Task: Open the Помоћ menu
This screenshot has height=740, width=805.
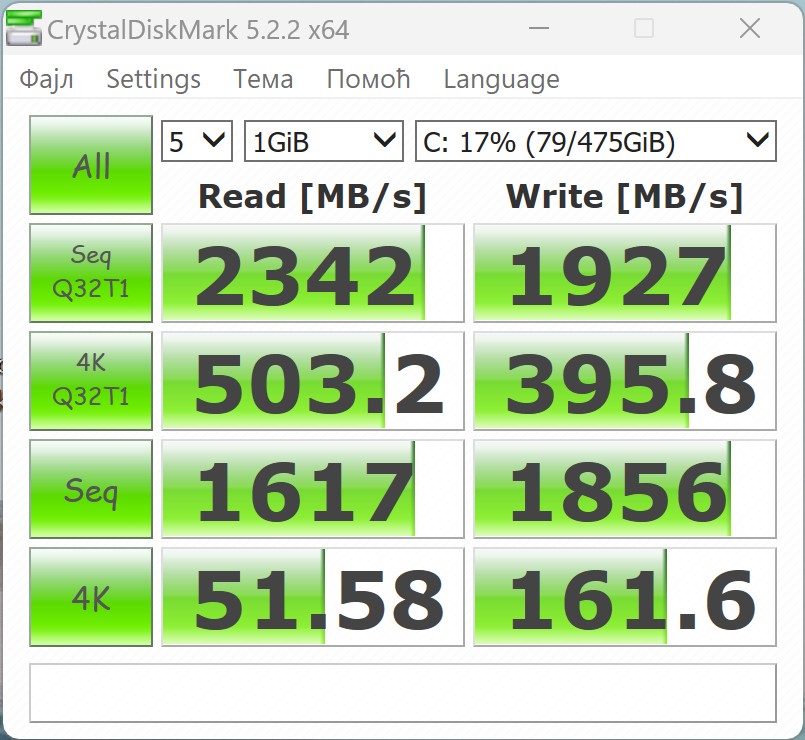Action: click(x=368, y=79)
